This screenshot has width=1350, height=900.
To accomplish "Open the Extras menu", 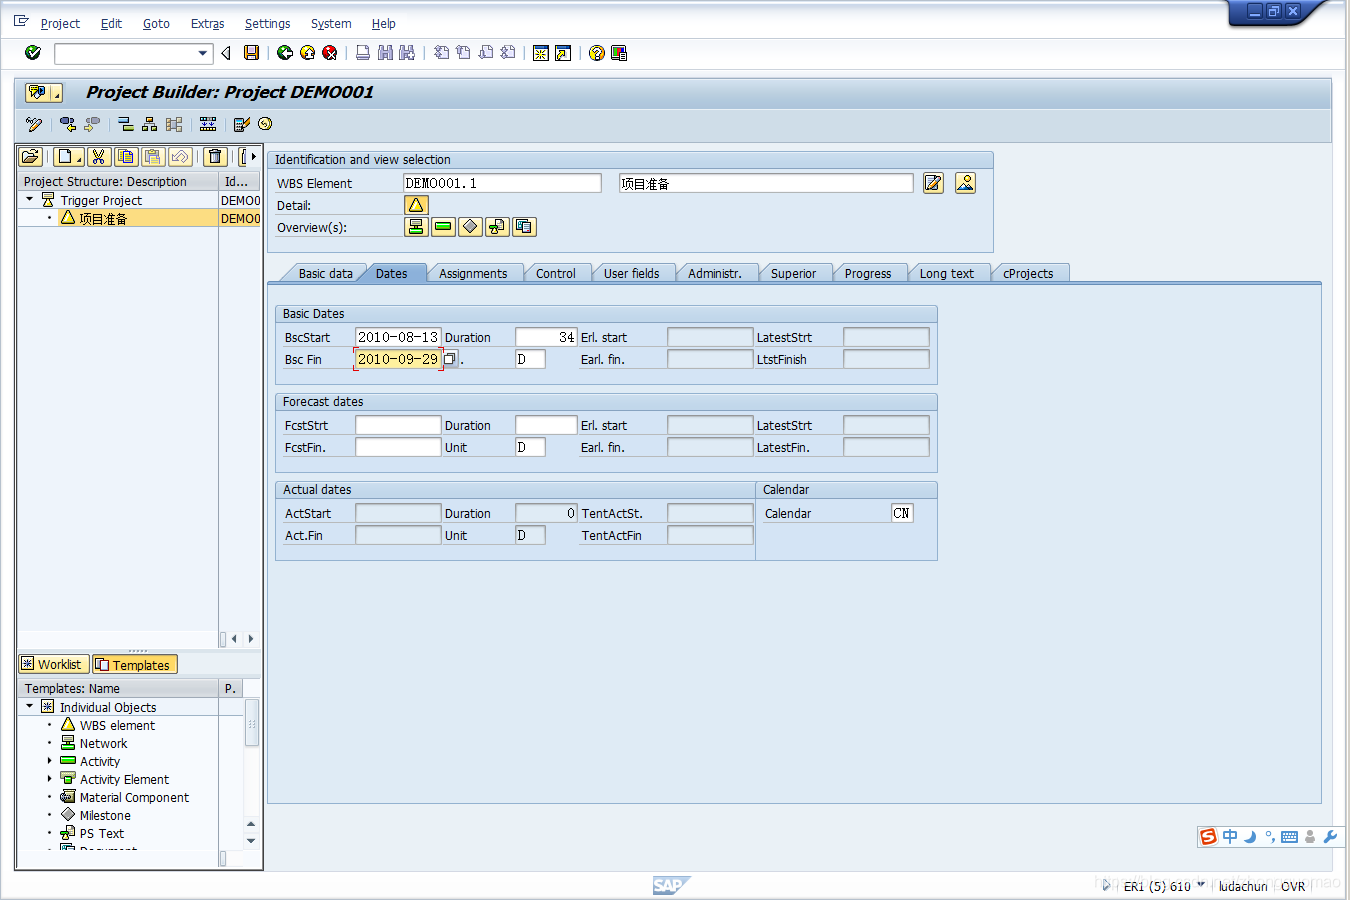I will 207,23.
